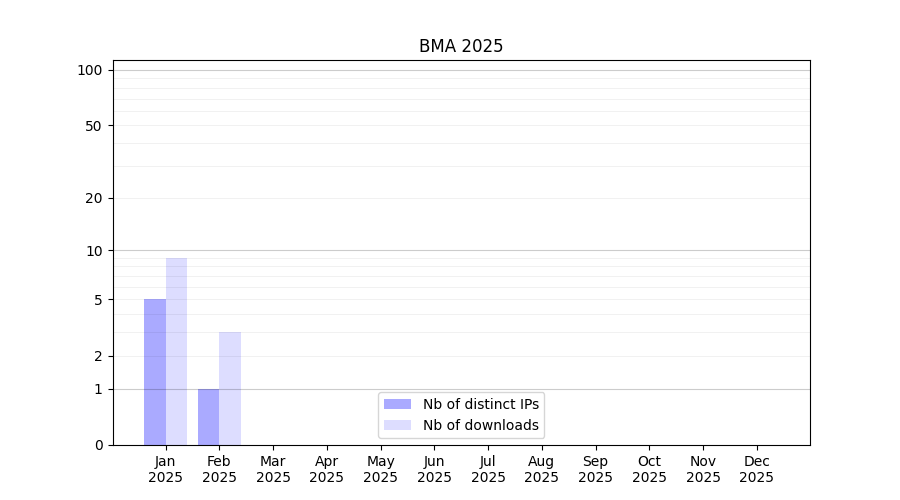Click the 'Mar 2025' axis tick label
Screen dimensions: 900x500
point(273,469)
